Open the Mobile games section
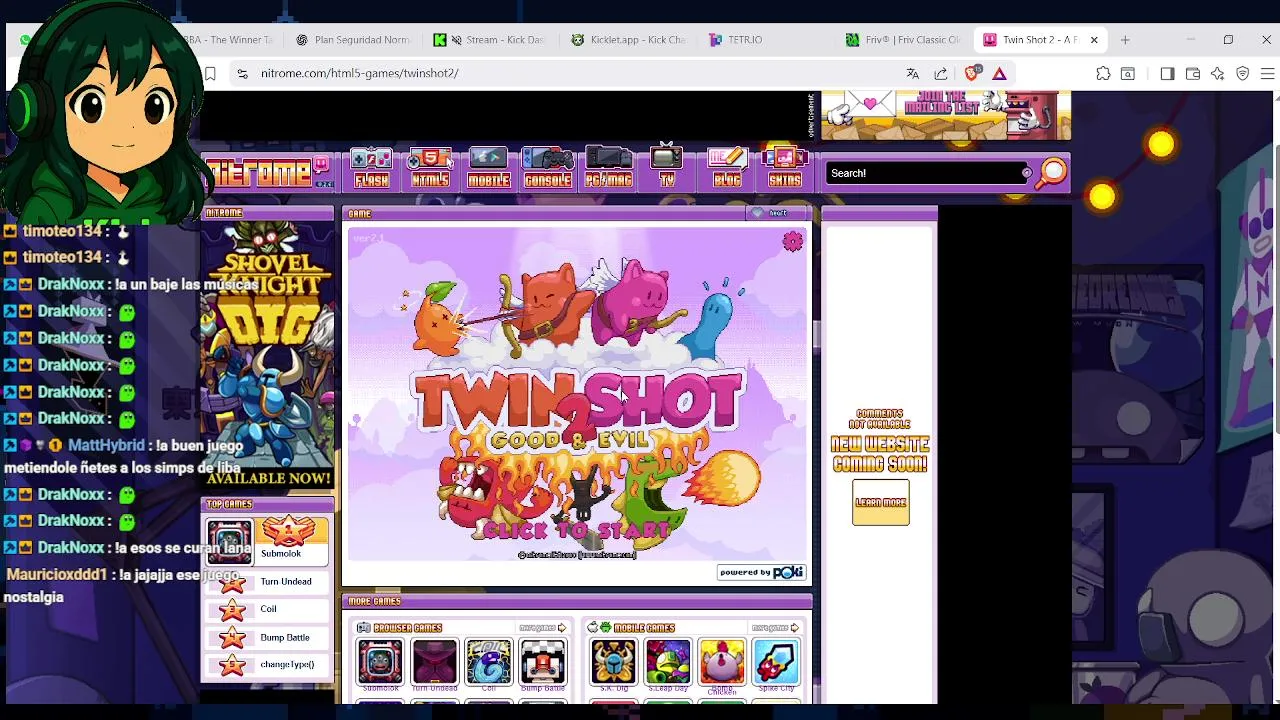This screenshot has height=720, width=1280. (489, 168)
